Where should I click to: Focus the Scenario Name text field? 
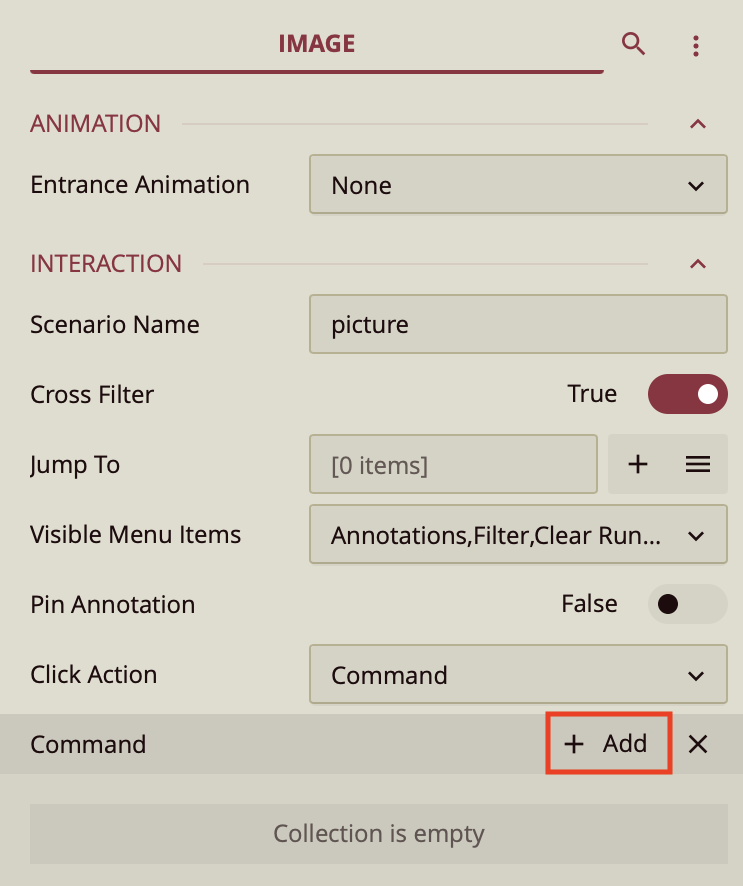click(517, 324)
